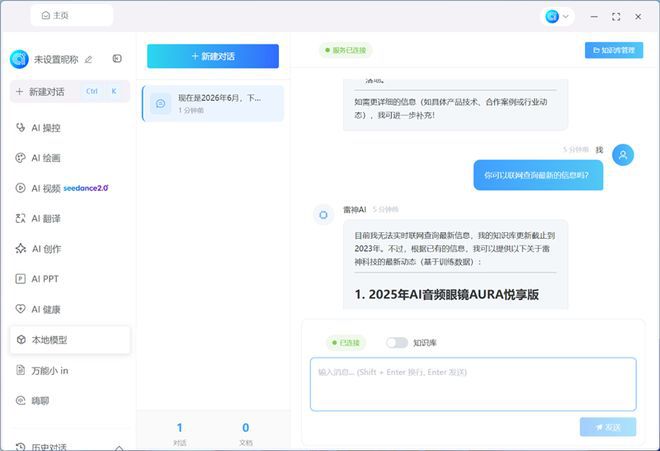The height and width of the screenshot is (451, 660).
Task: Click the blue 新建对话 button
Action: [x=213, y=56]
